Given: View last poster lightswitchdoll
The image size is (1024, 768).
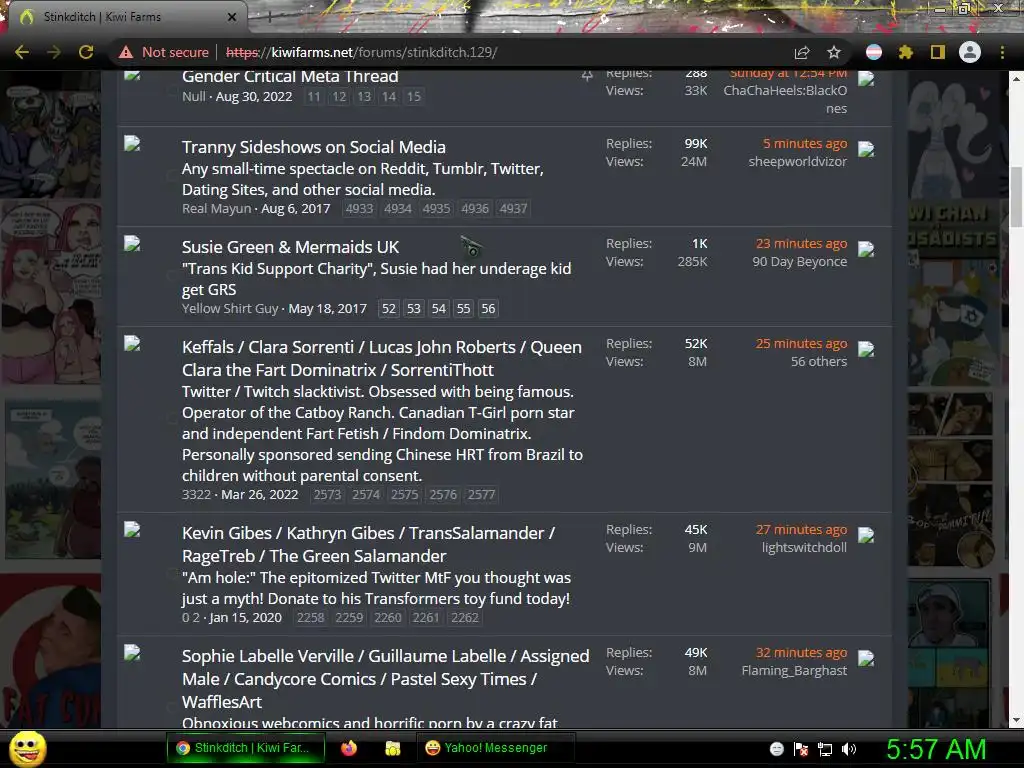Looking at the screenshot, I should point(804,547).
